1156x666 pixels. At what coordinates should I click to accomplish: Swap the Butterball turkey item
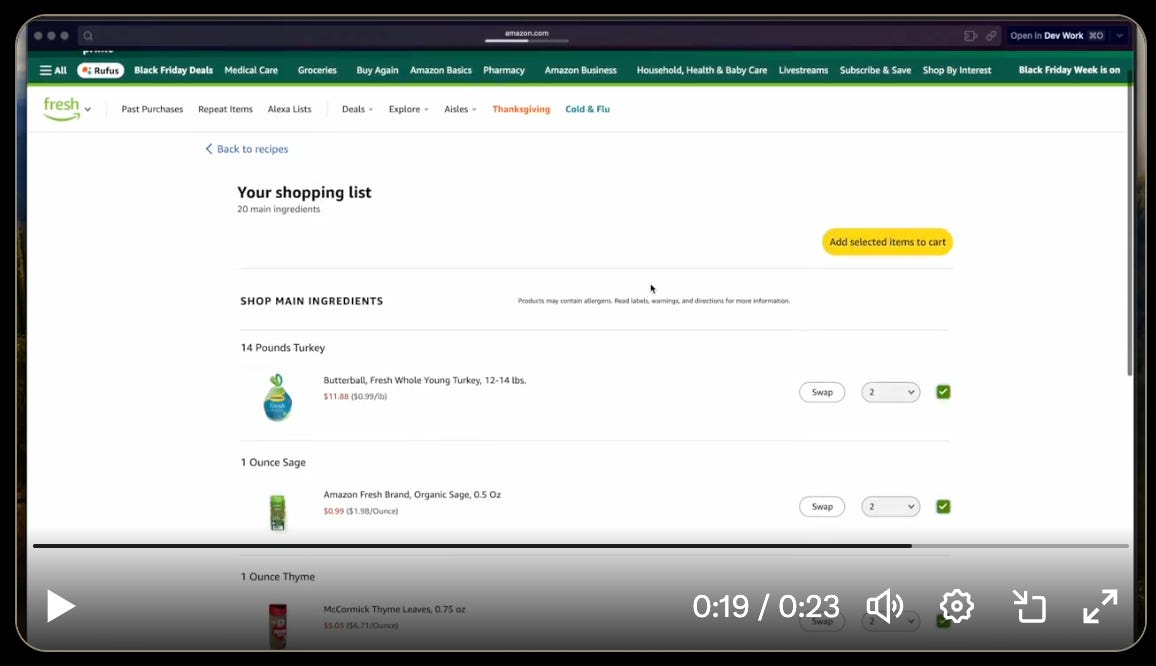point(822,392)
